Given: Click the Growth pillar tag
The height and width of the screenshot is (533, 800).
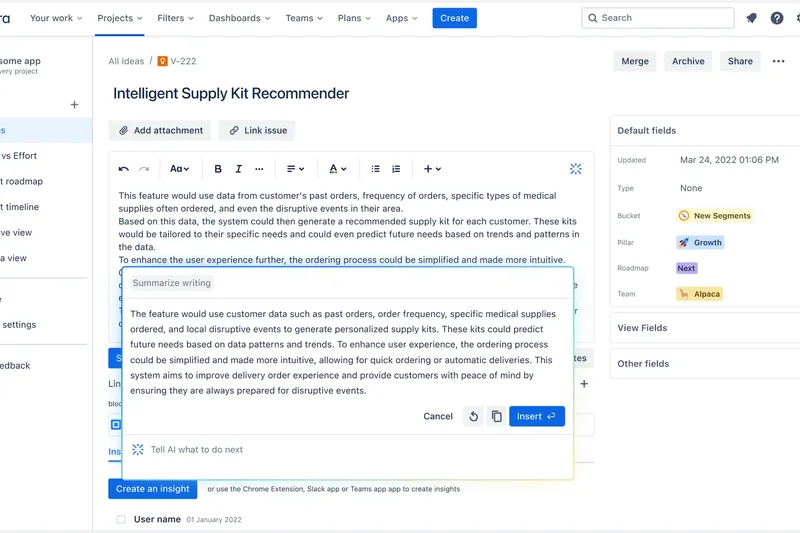Looking at the screenshot, I should point(700,242).
